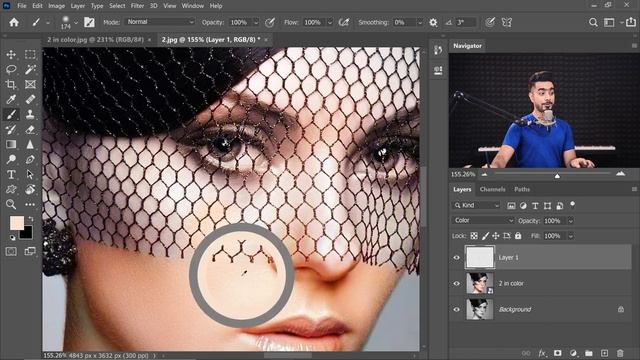The height and width of the screenshot is (360, 640).
Task: Add layer style fx button
Action: [x=542, y=353]
